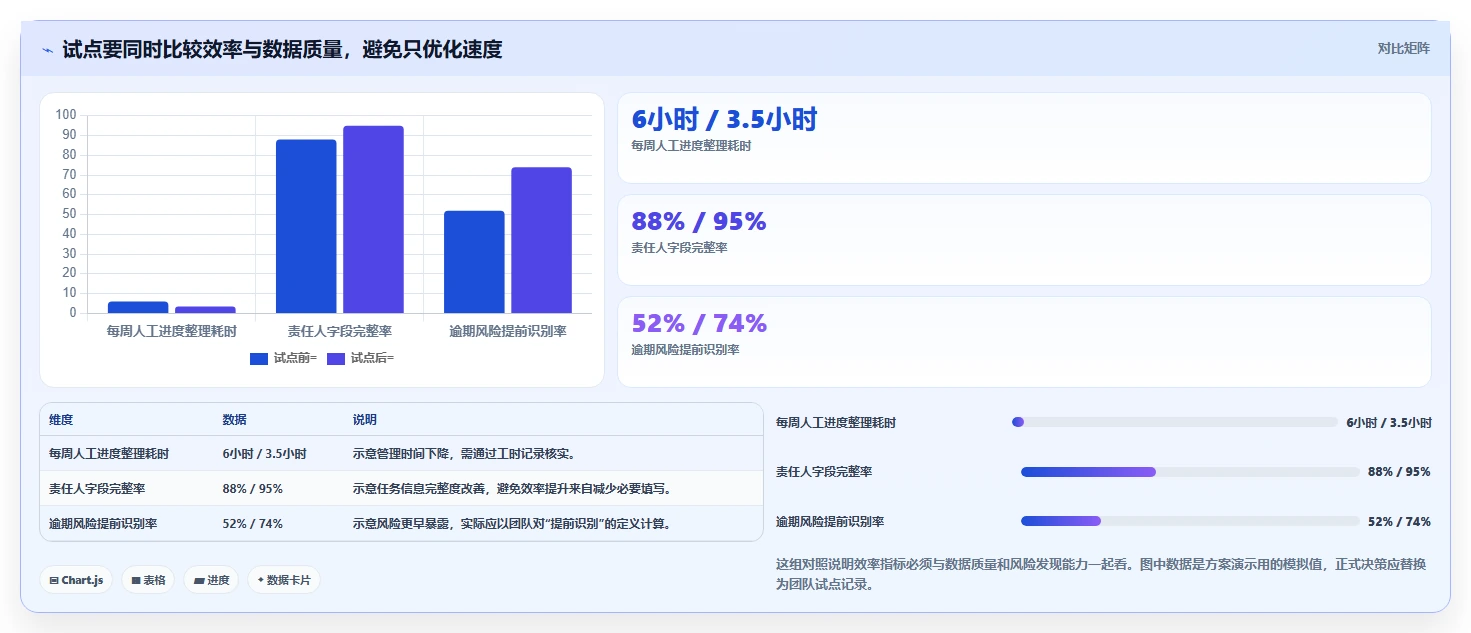Click the 试点前 bar for 责任人字段完整率
The image size is (1471, 633).
[x=306, y=226]
